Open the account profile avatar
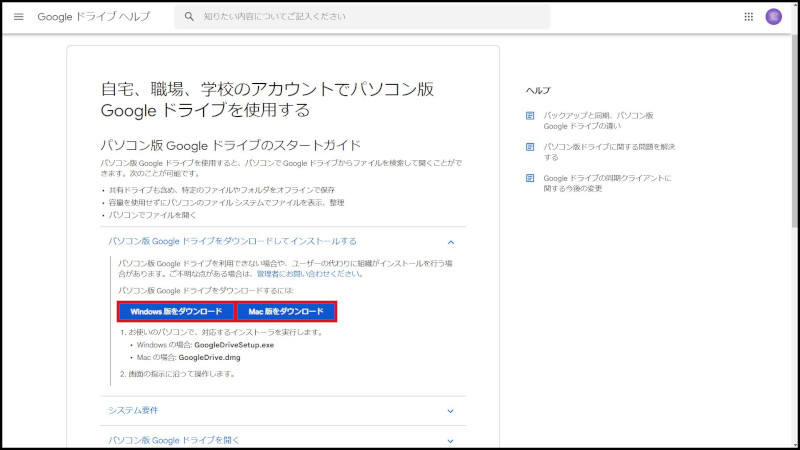 point(774,17)
